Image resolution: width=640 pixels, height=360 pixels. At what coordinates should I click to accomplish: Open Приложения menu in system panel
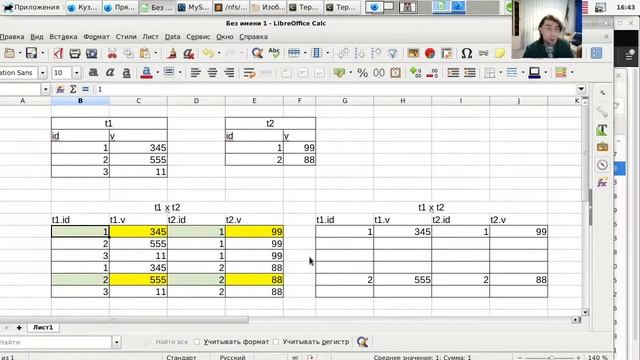pyautogui.click(x=32, y=7)
